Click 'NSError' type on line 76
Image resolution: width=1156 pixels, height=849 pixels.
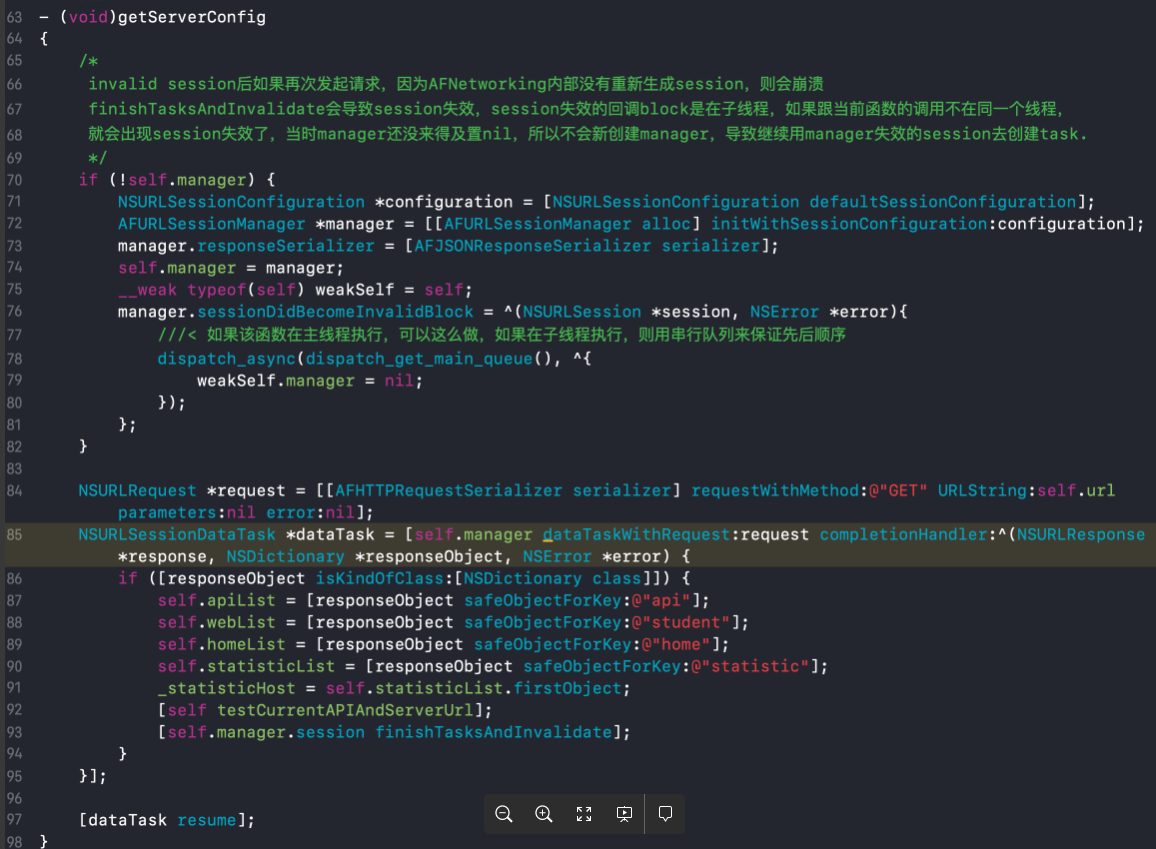coord(784,312)
